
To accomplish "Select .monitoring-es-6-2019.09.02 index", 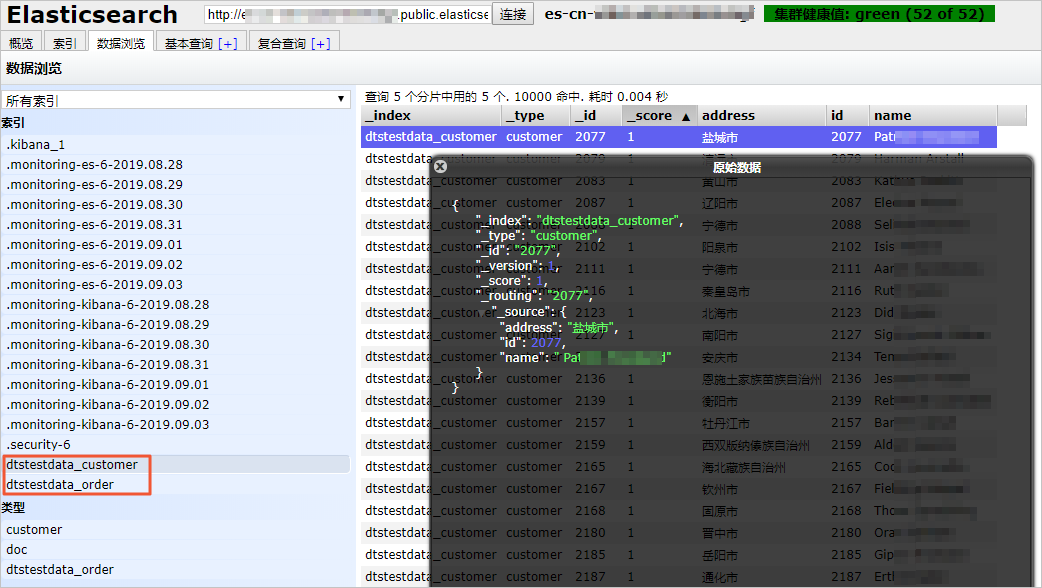I will click(x=176, y=264).
